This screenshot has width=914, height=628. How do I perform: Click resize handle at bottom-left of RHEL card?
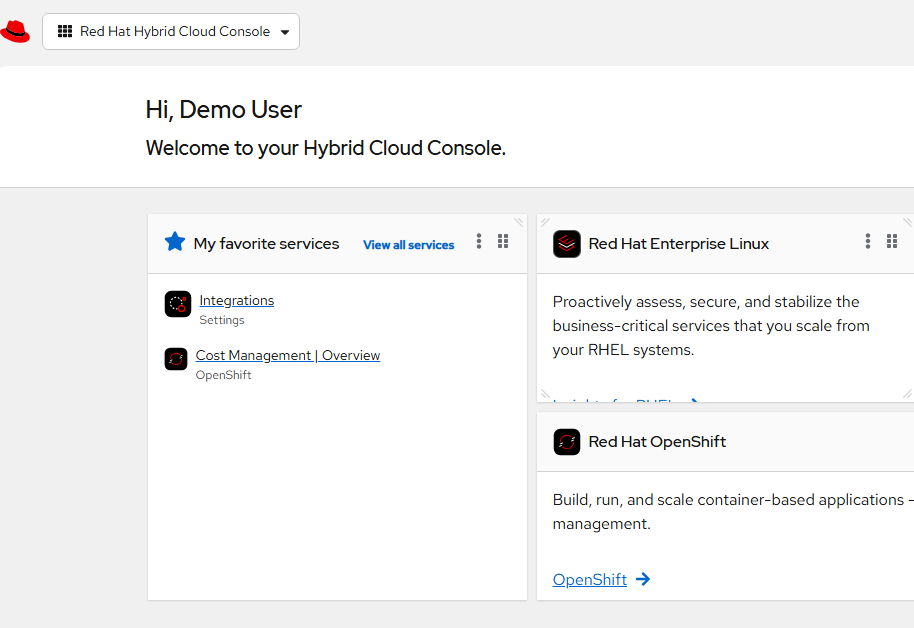pos(545,394)
